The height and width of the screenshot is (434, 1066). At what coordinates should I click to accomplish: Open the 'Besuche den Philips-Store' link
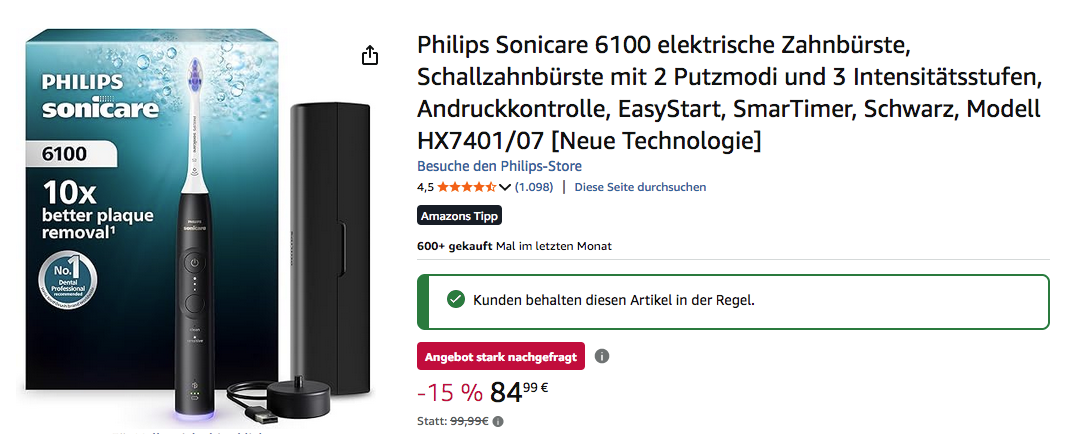(x=499, y=166)
